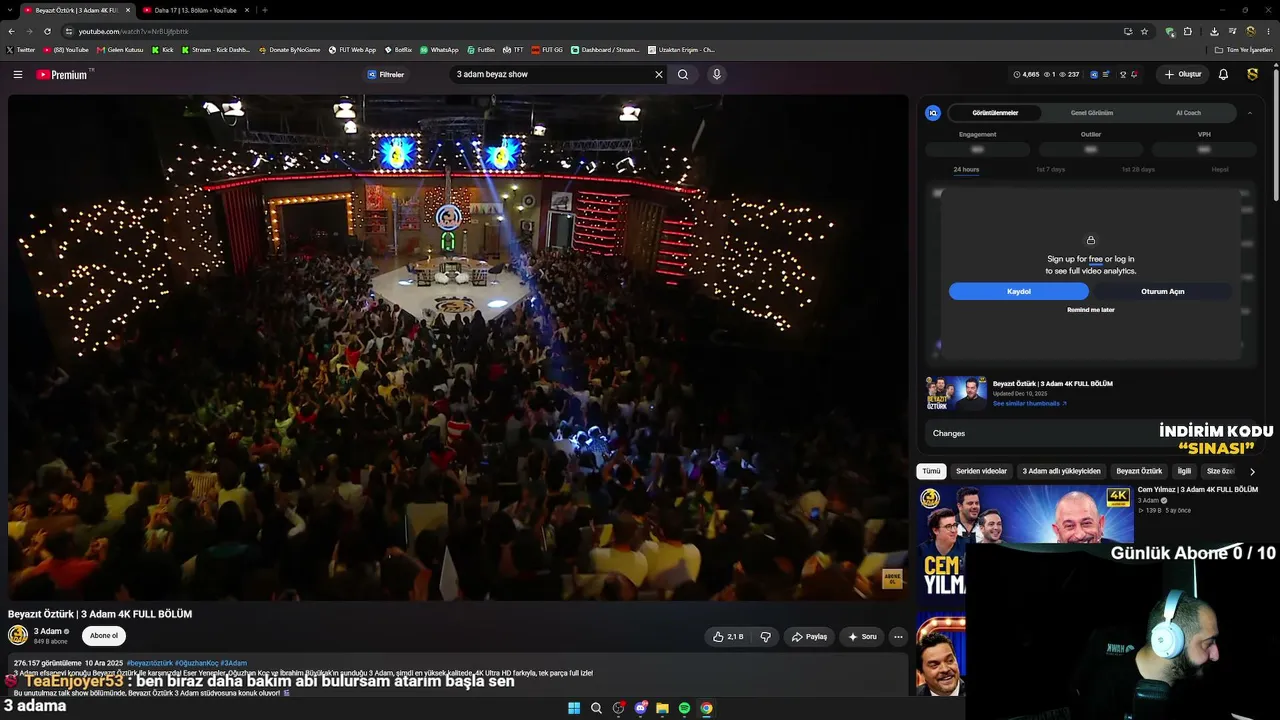Open the Twitter bookmark

pos(21,50)
